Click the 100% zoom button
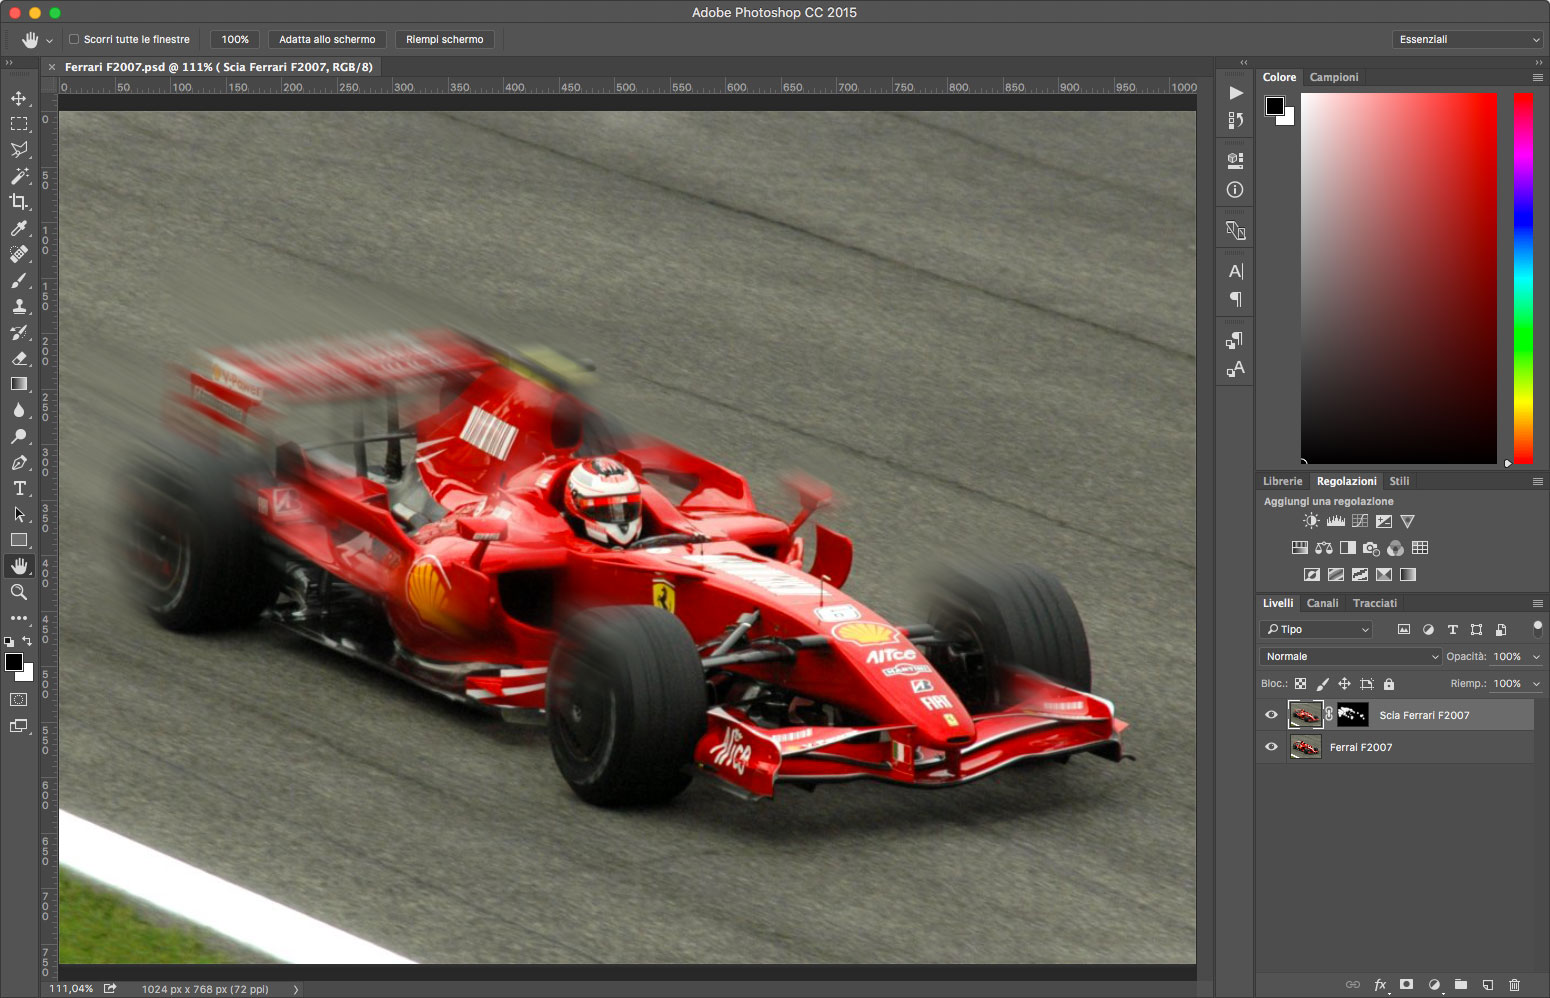The height and width of the screenshot is (998, 1550). (x=235, y=39)
